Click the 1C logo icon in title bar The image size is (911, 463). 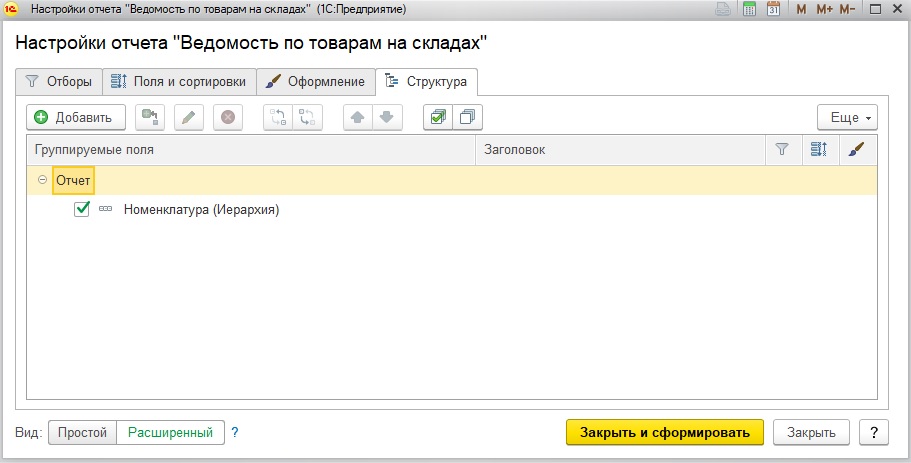click(12, 9)
